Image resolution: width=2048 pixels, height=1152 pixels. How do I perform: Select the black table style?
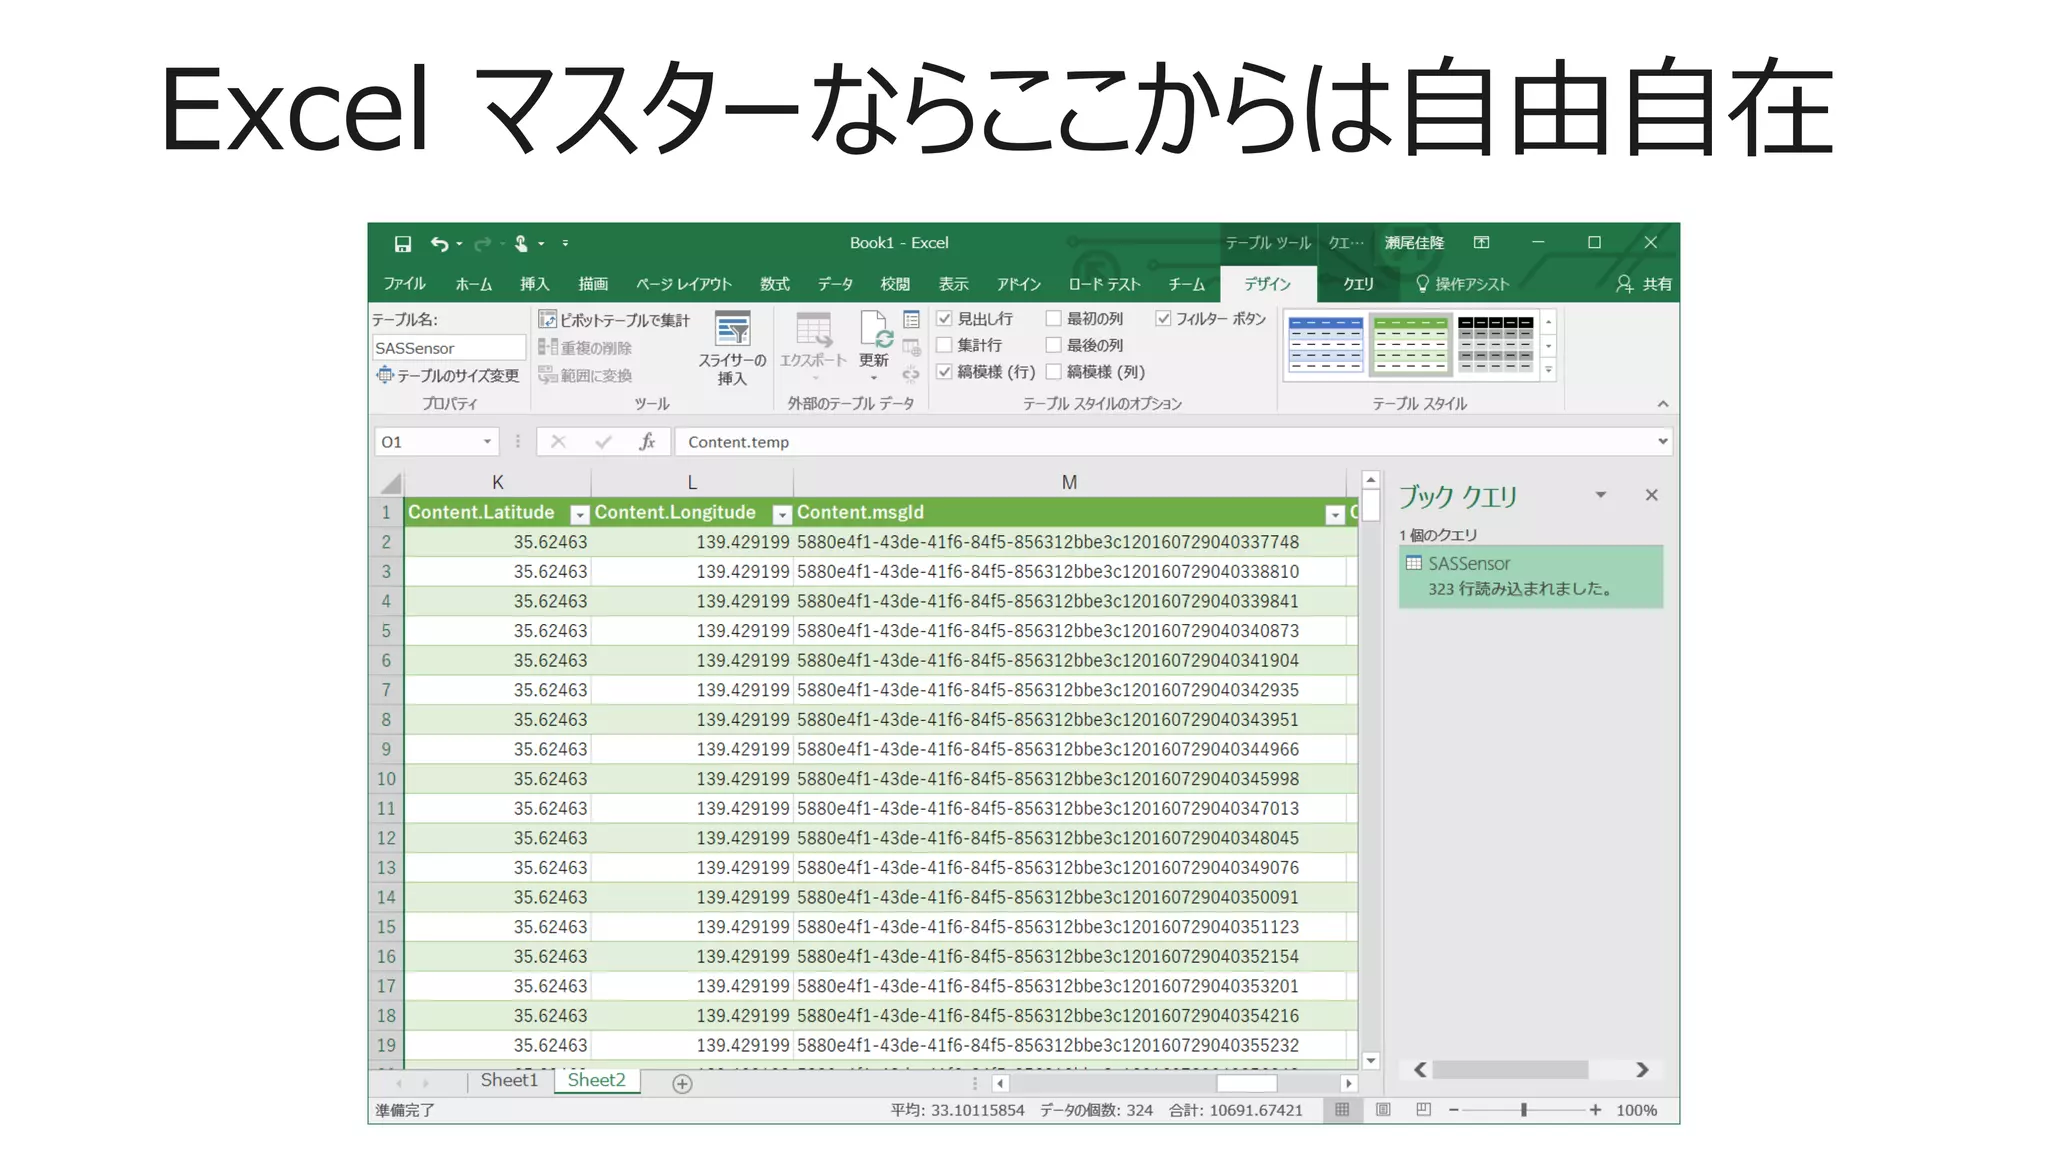[x=1495, y=344]
